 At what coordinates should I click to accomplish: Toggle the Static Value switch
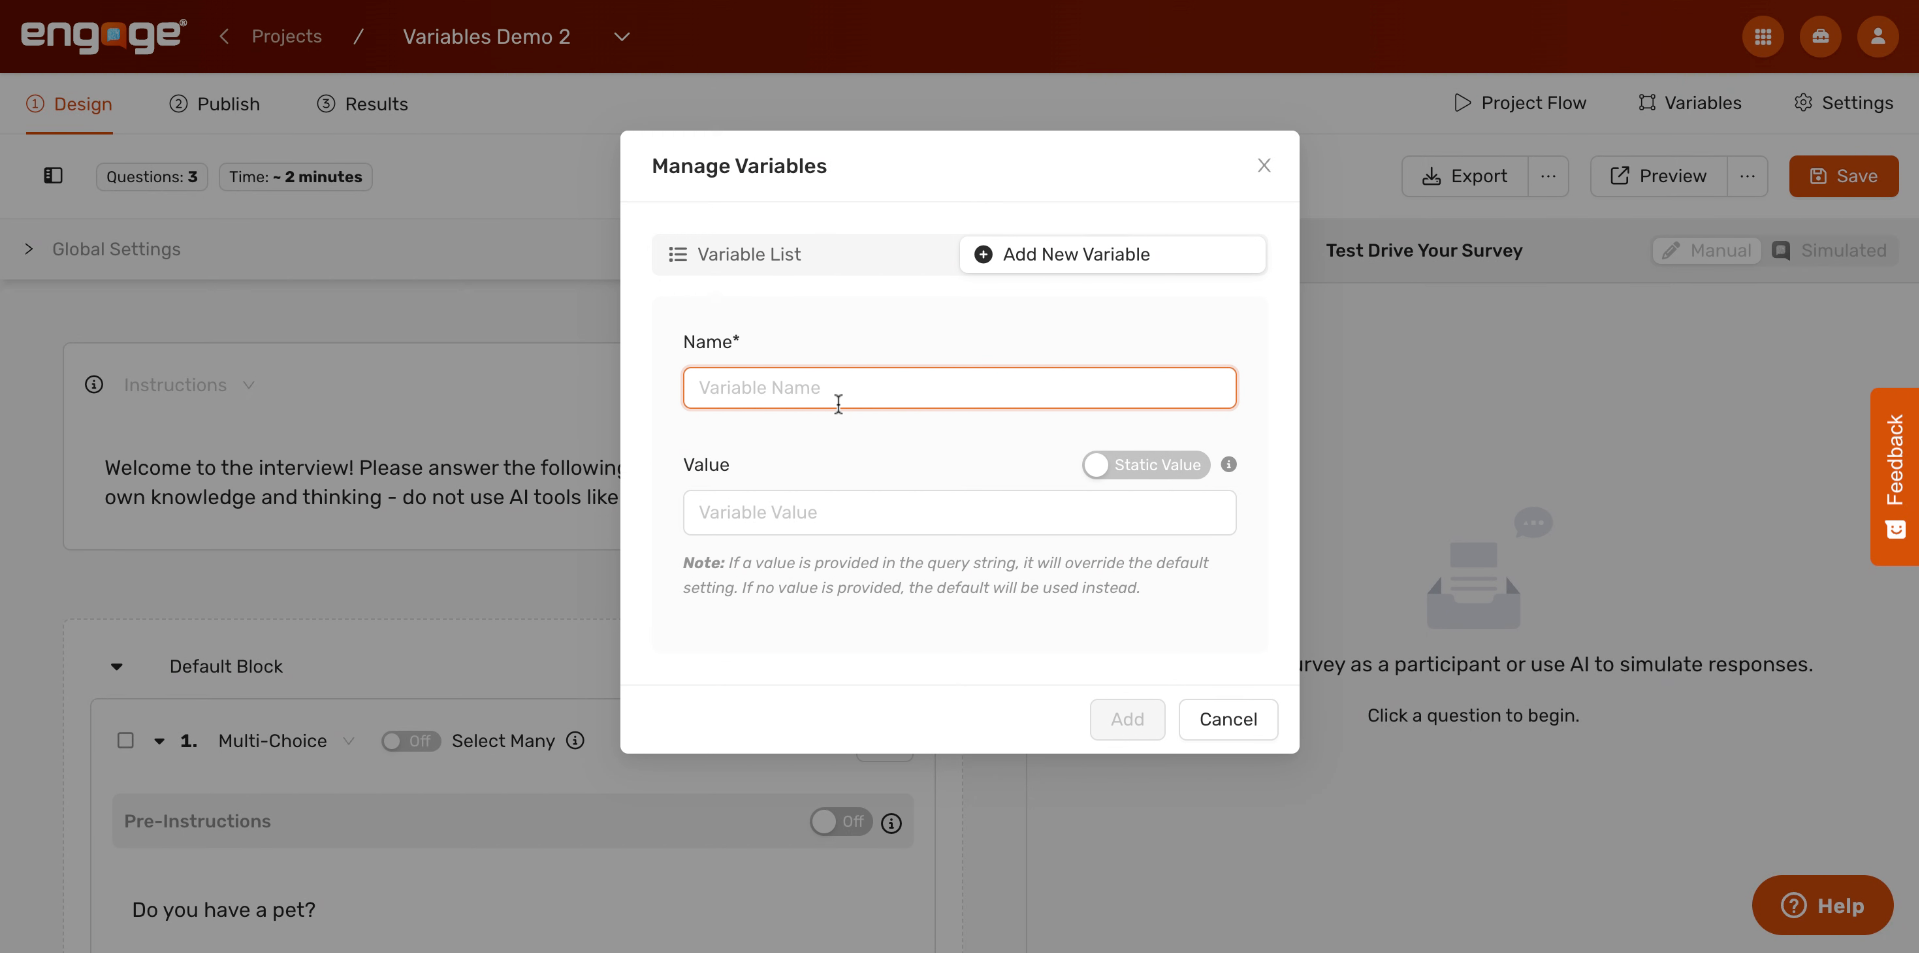pos(1146,465)
